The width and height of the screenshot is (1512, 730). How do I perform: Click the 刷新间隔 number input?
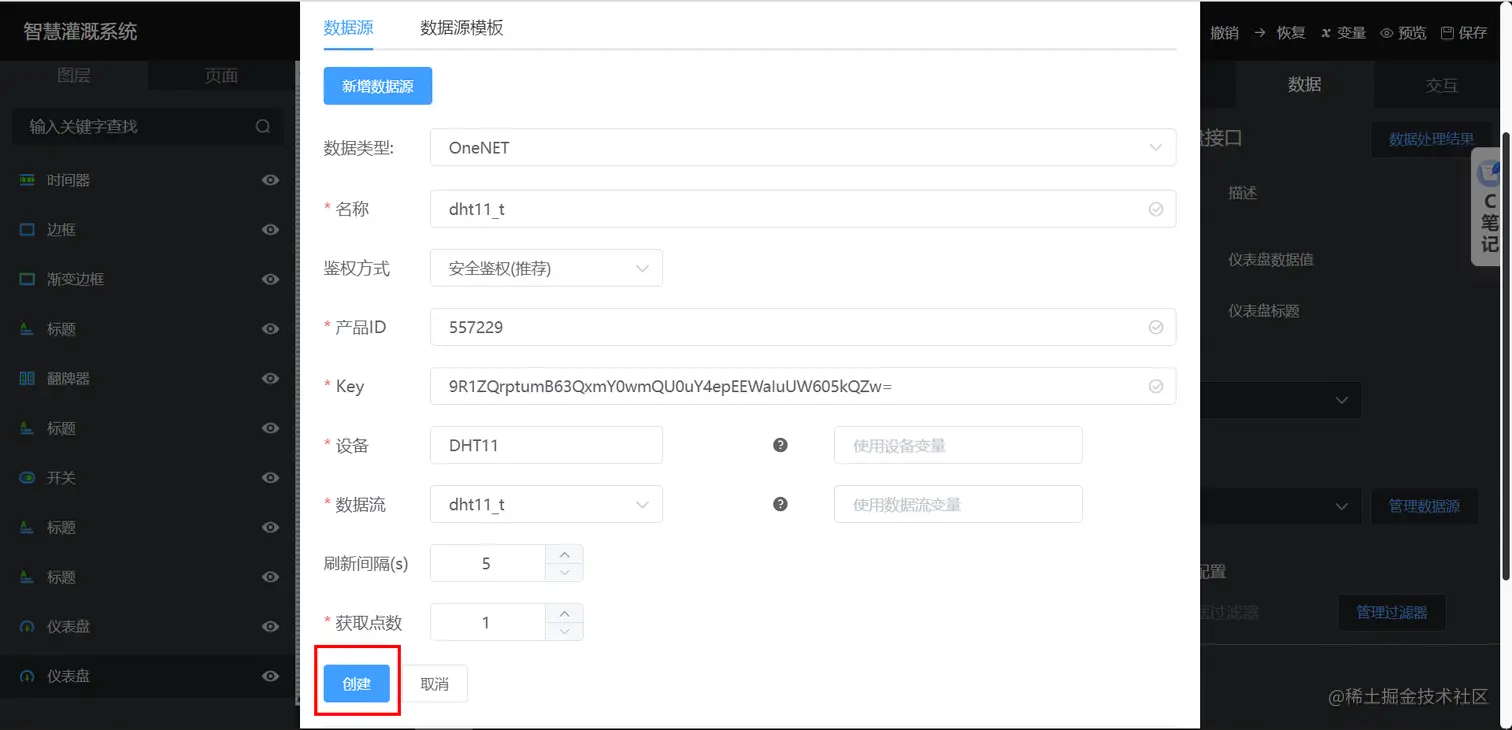[488, 563]
